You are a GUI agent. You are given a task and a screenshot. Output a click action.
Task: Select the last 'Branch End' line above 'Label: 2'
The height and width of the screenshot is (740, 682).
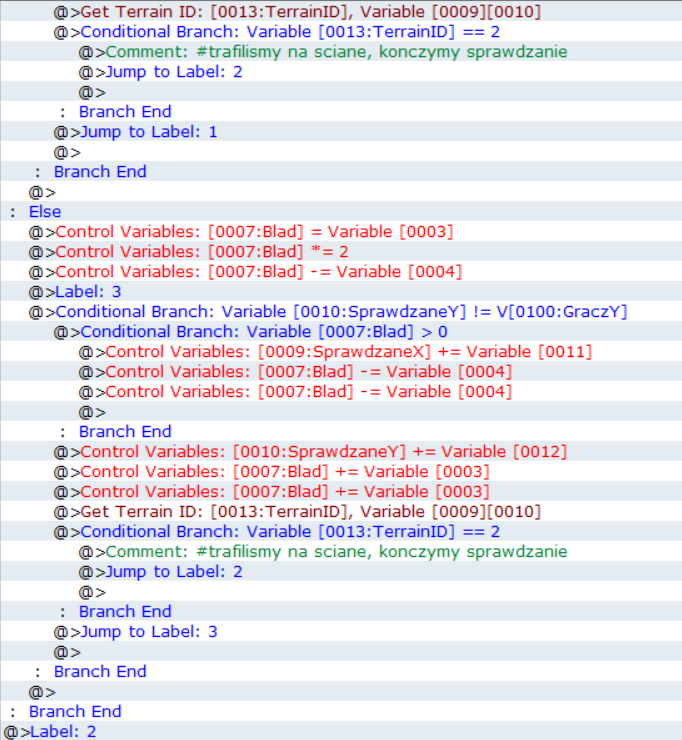pos(341,711)
